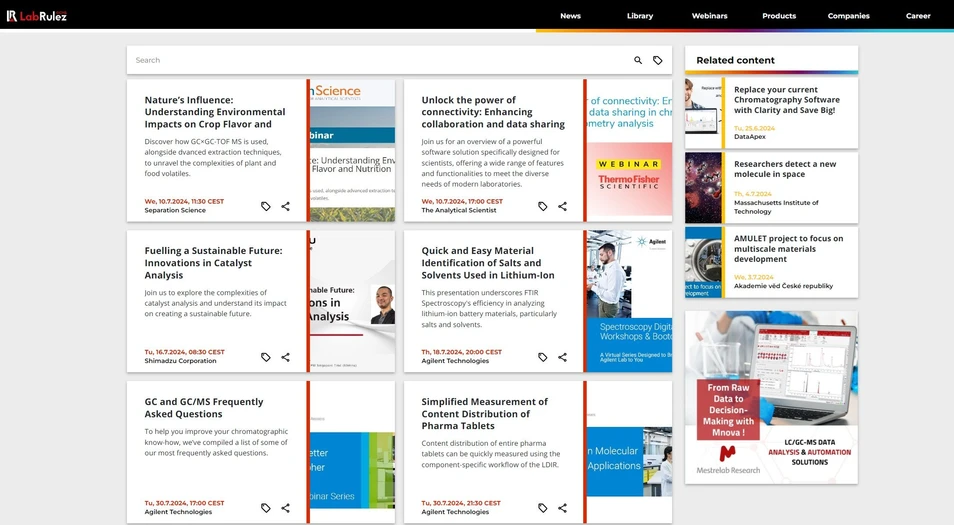
Task: Click date We, 10.7.2024, 11:30 CEST
Action: (184, 201)
